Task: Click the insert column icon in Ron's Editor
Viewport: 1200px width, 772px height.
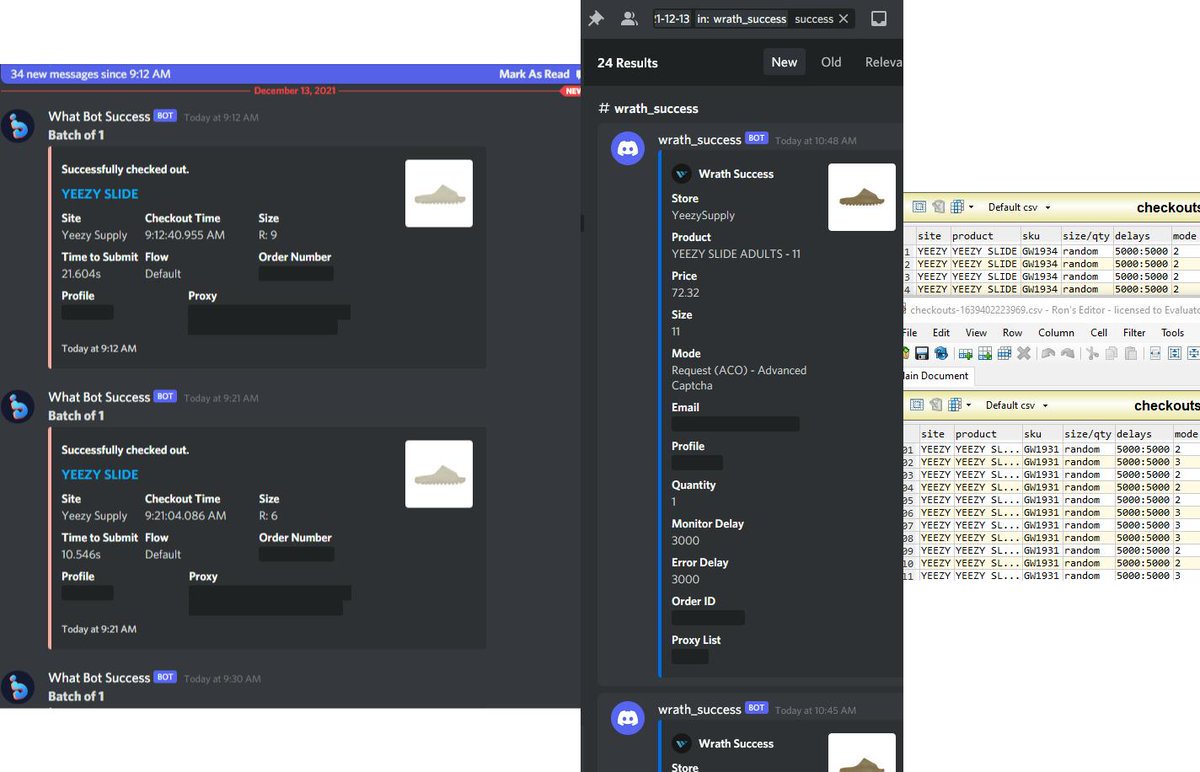Action: click(985, 353)
